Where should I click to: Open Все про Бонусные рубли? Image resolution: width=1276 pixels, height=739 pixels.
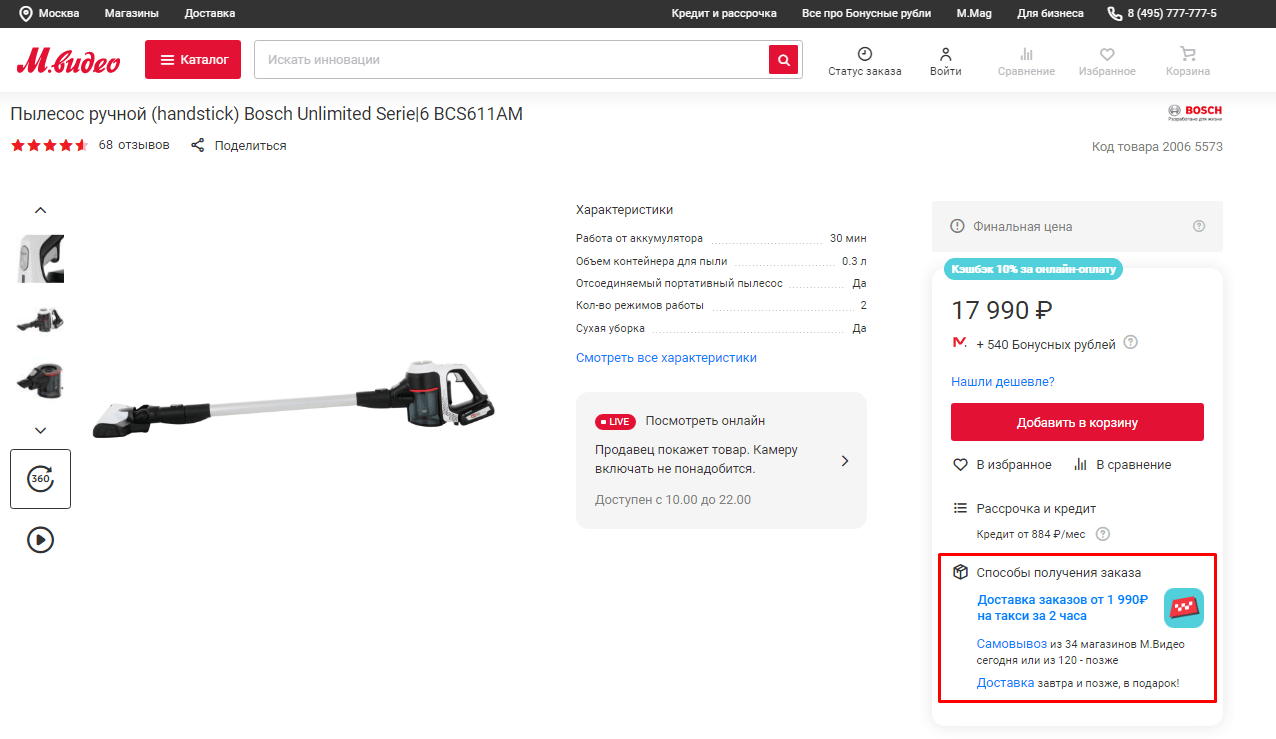click(866, 14)
